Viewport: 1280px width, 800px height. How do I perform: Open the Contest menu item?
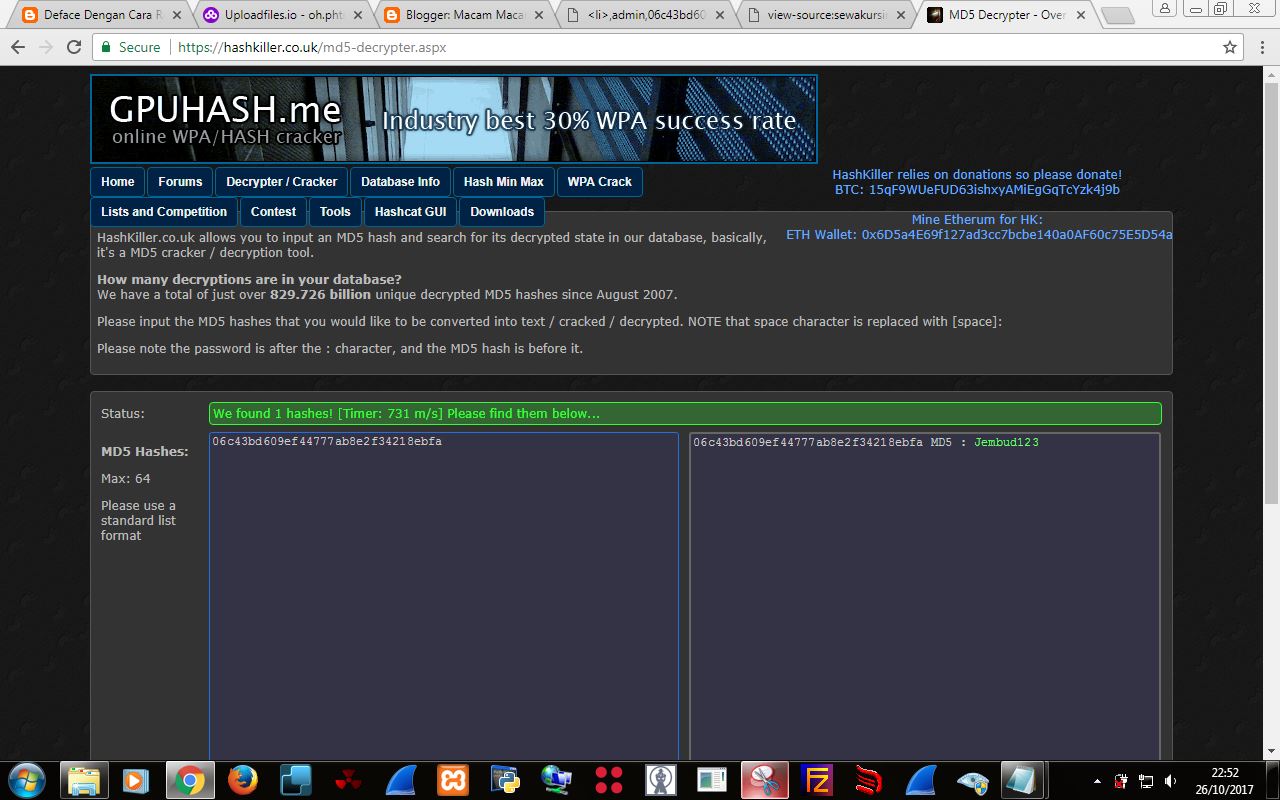pyautogui.click(x=274, y=212)
